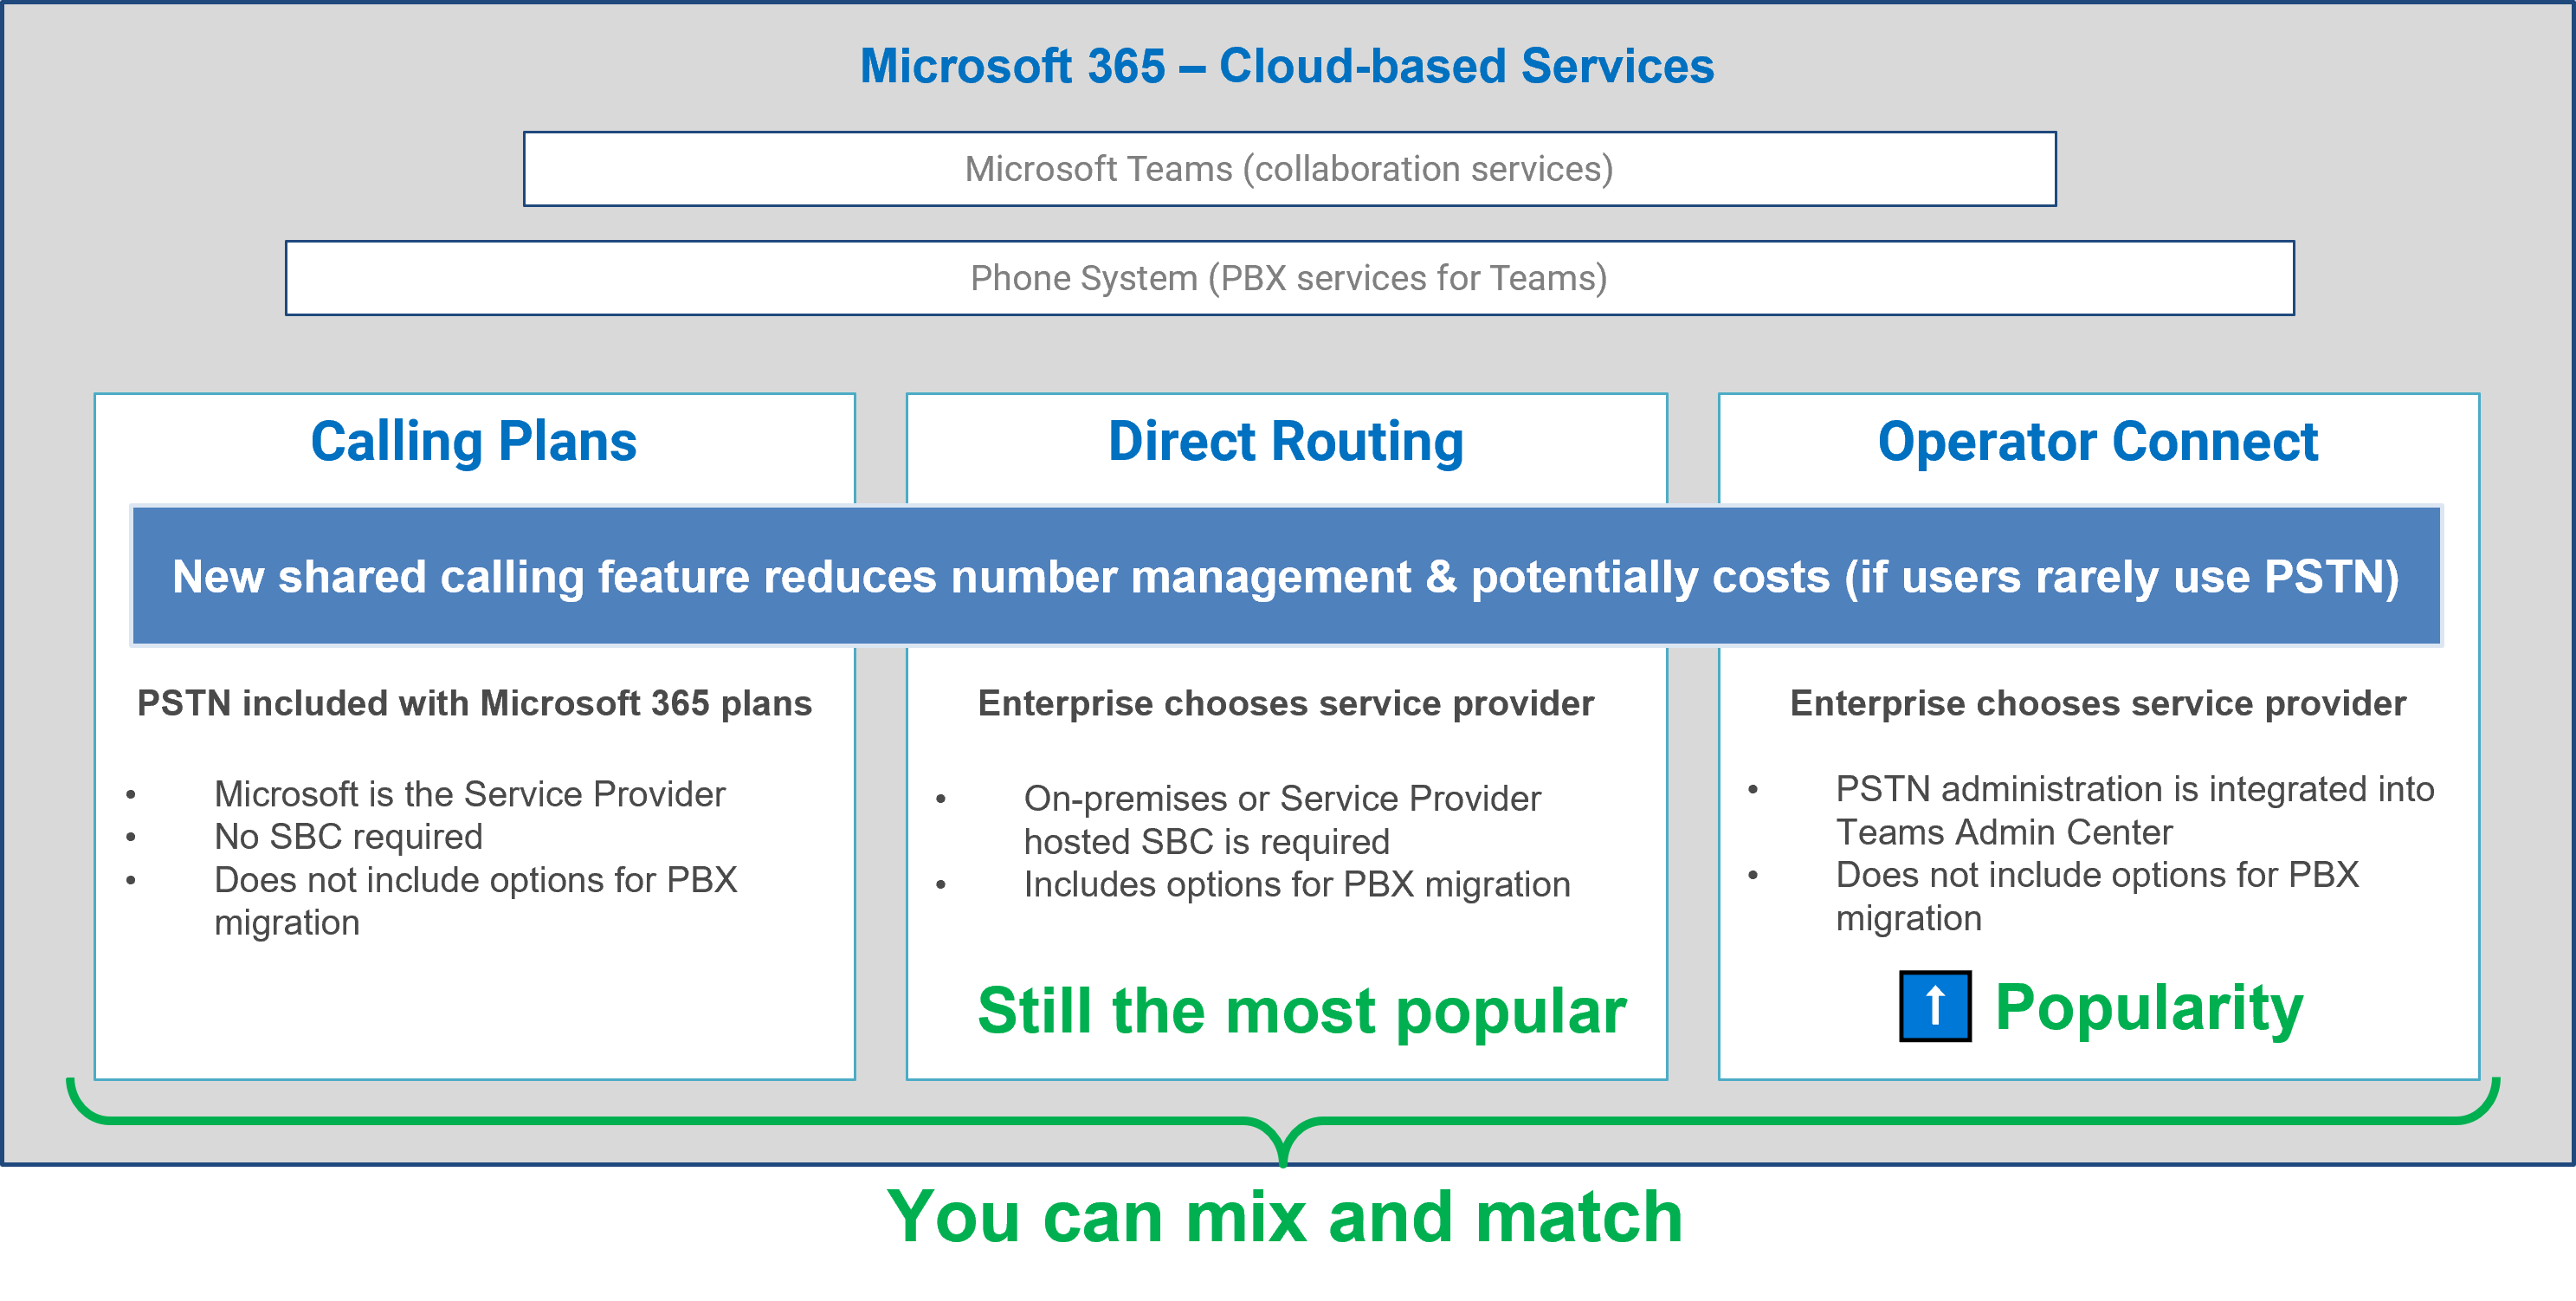Click 'PSTN administration is integrated into Teams Admin Center'
This screenshot has width=2576, height=1301.
coord(2135,811)
